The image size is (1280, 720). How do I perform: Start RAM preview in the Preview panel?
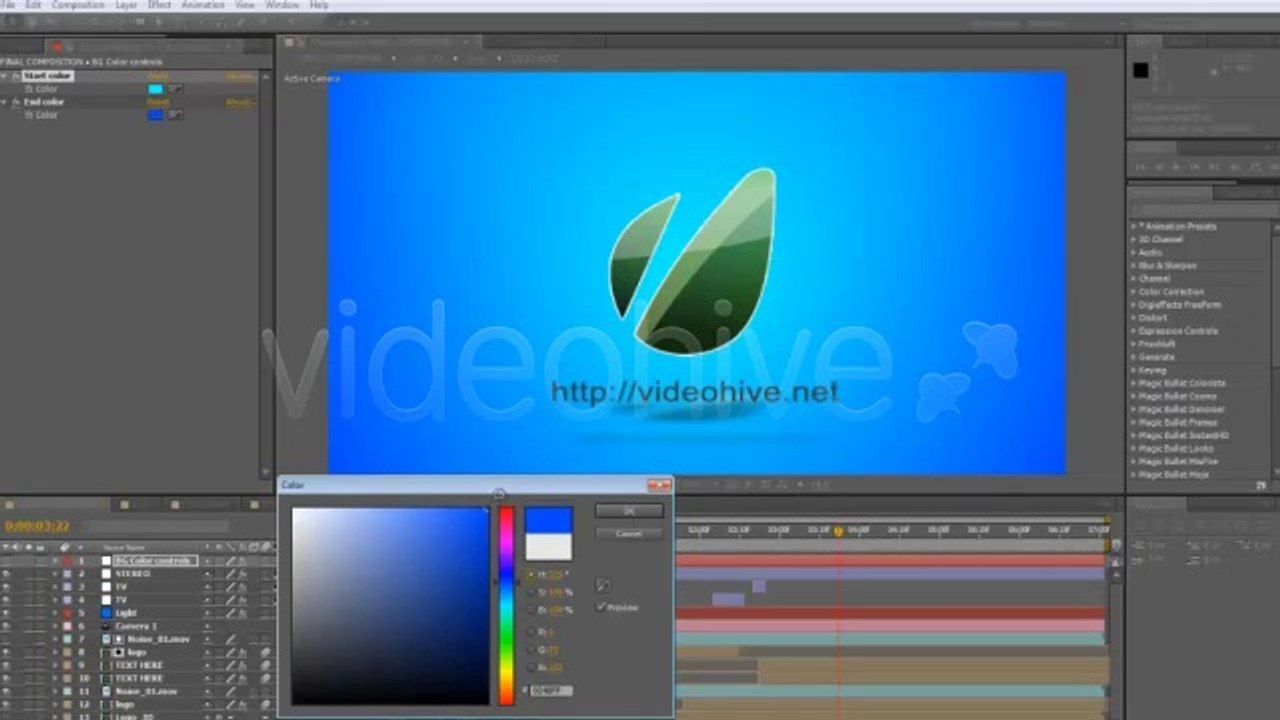tap(1277, 167)
